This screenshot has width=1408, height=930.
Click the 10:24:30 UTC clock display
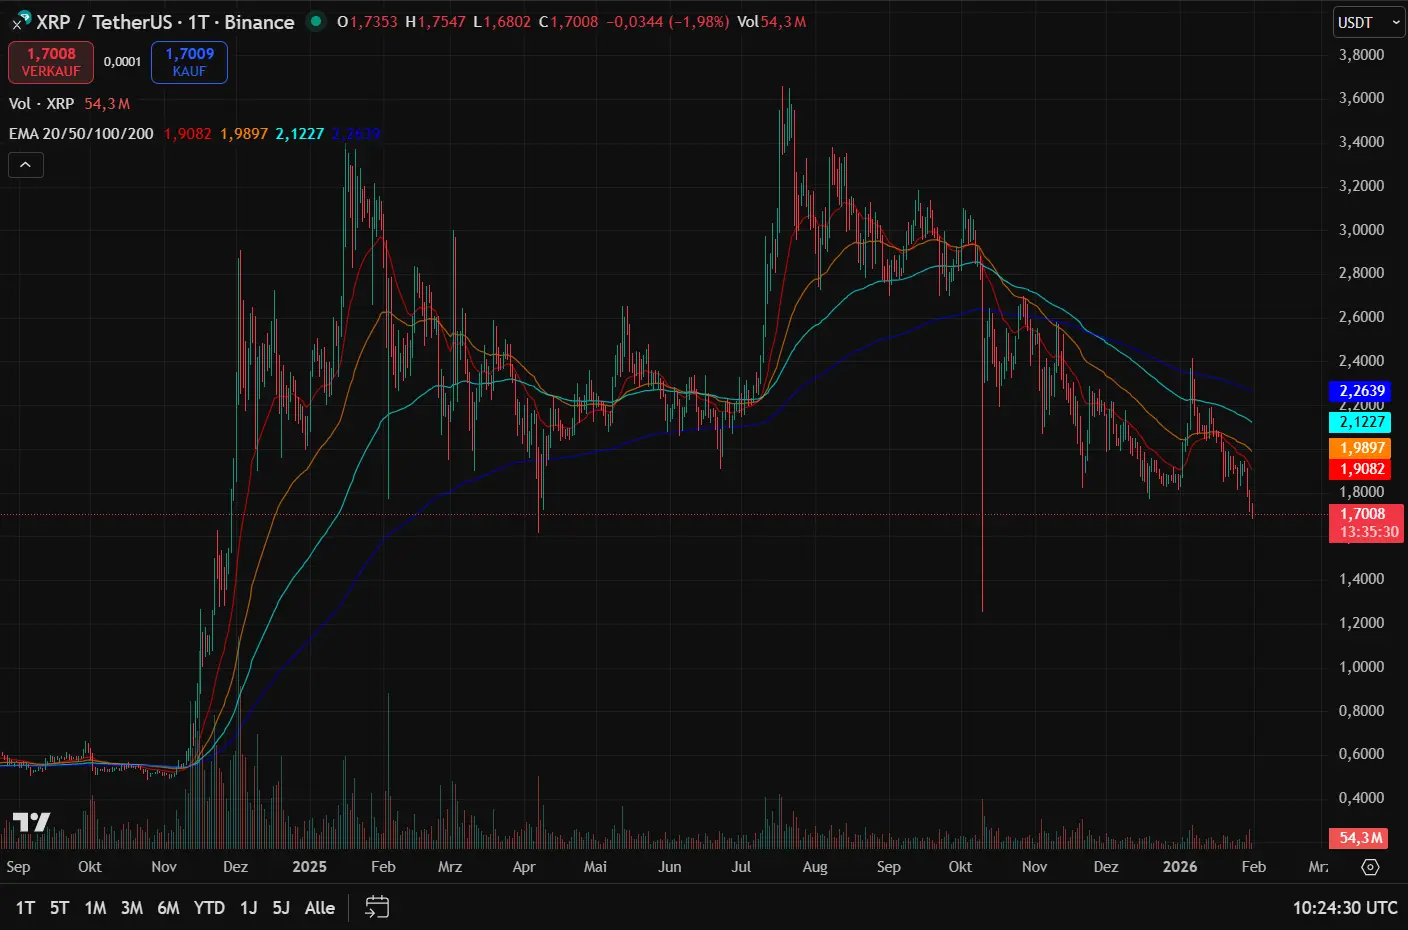coord(1344,907)
